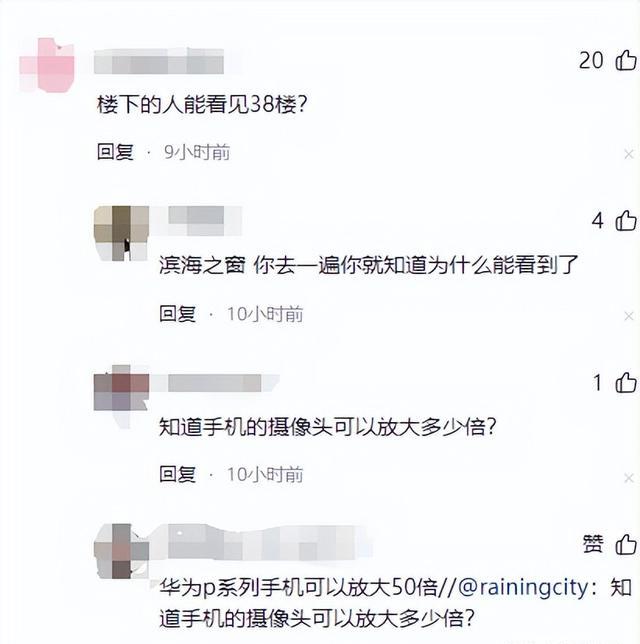Dismiss the camera zoom reply via X
640x644 pixels.
click(x=628, y=478)
